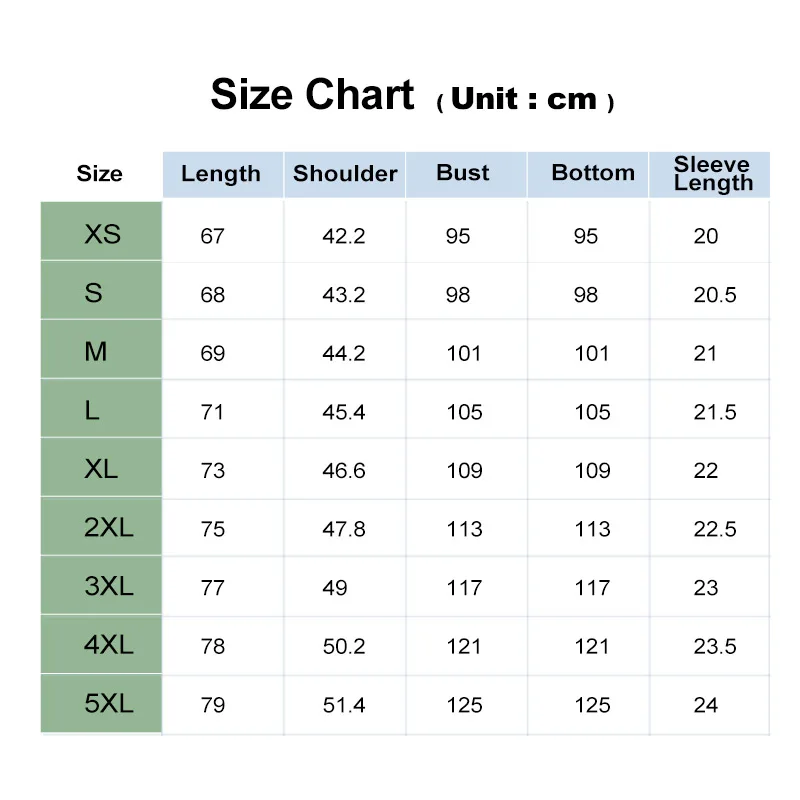
Task: Select the Bottom column header
Action: point(593,173)
